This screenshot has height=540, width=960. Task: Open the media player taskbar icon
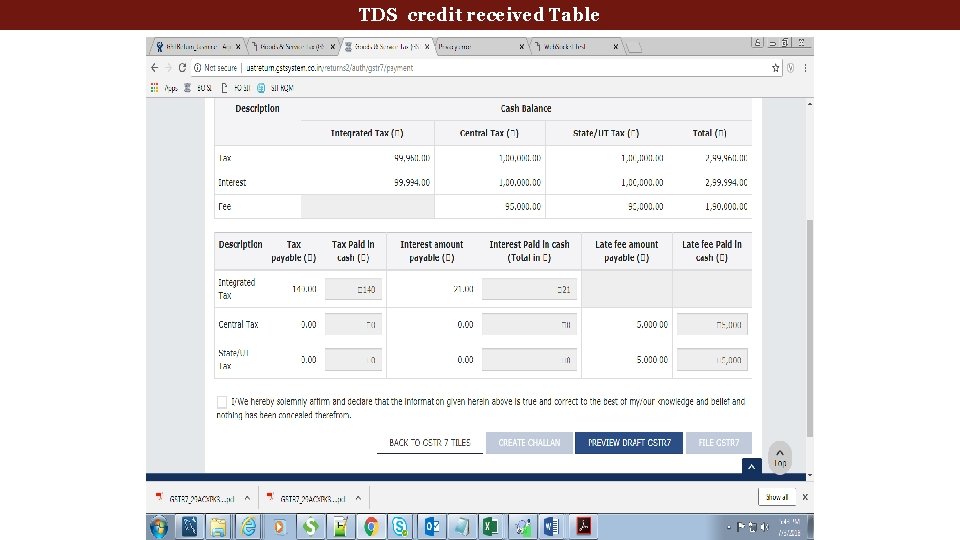click(x=279, y=527)
